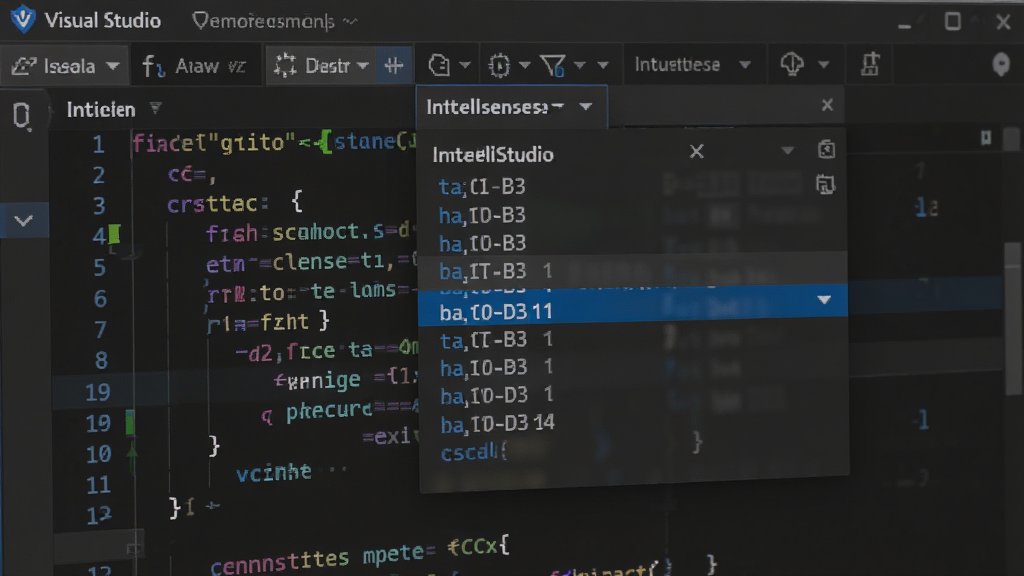The height and width of the screenshot is (576, 1024).
Task: Collapse the sidebar chevron expander
Action: 24,221
